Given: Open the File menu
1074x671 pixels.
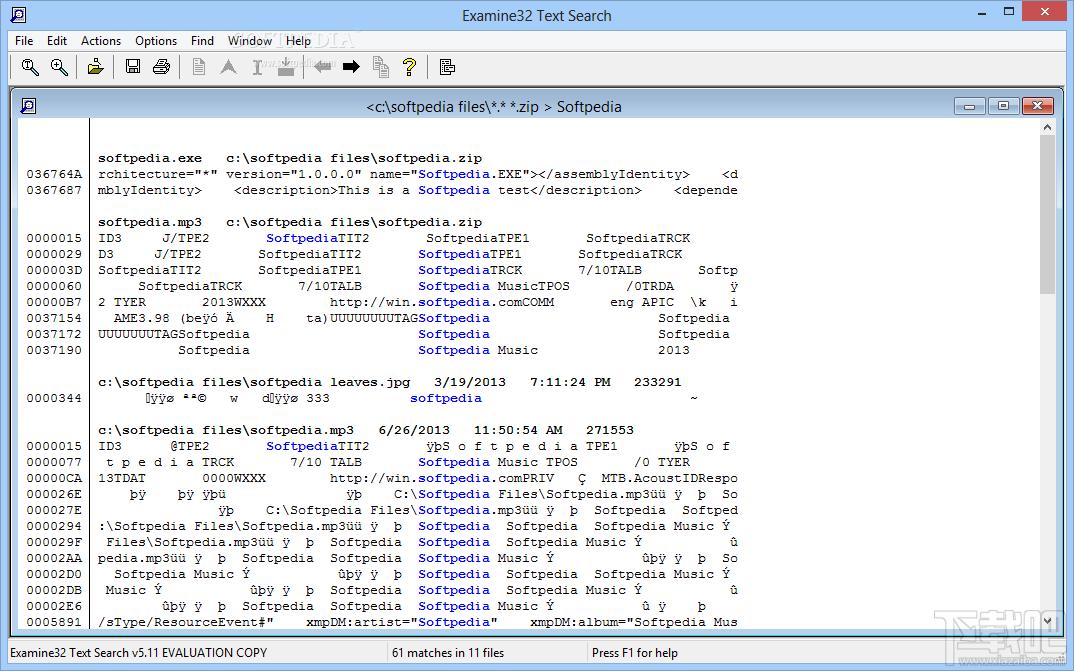Looking at the screenshot, I should [x=24, y=41].
